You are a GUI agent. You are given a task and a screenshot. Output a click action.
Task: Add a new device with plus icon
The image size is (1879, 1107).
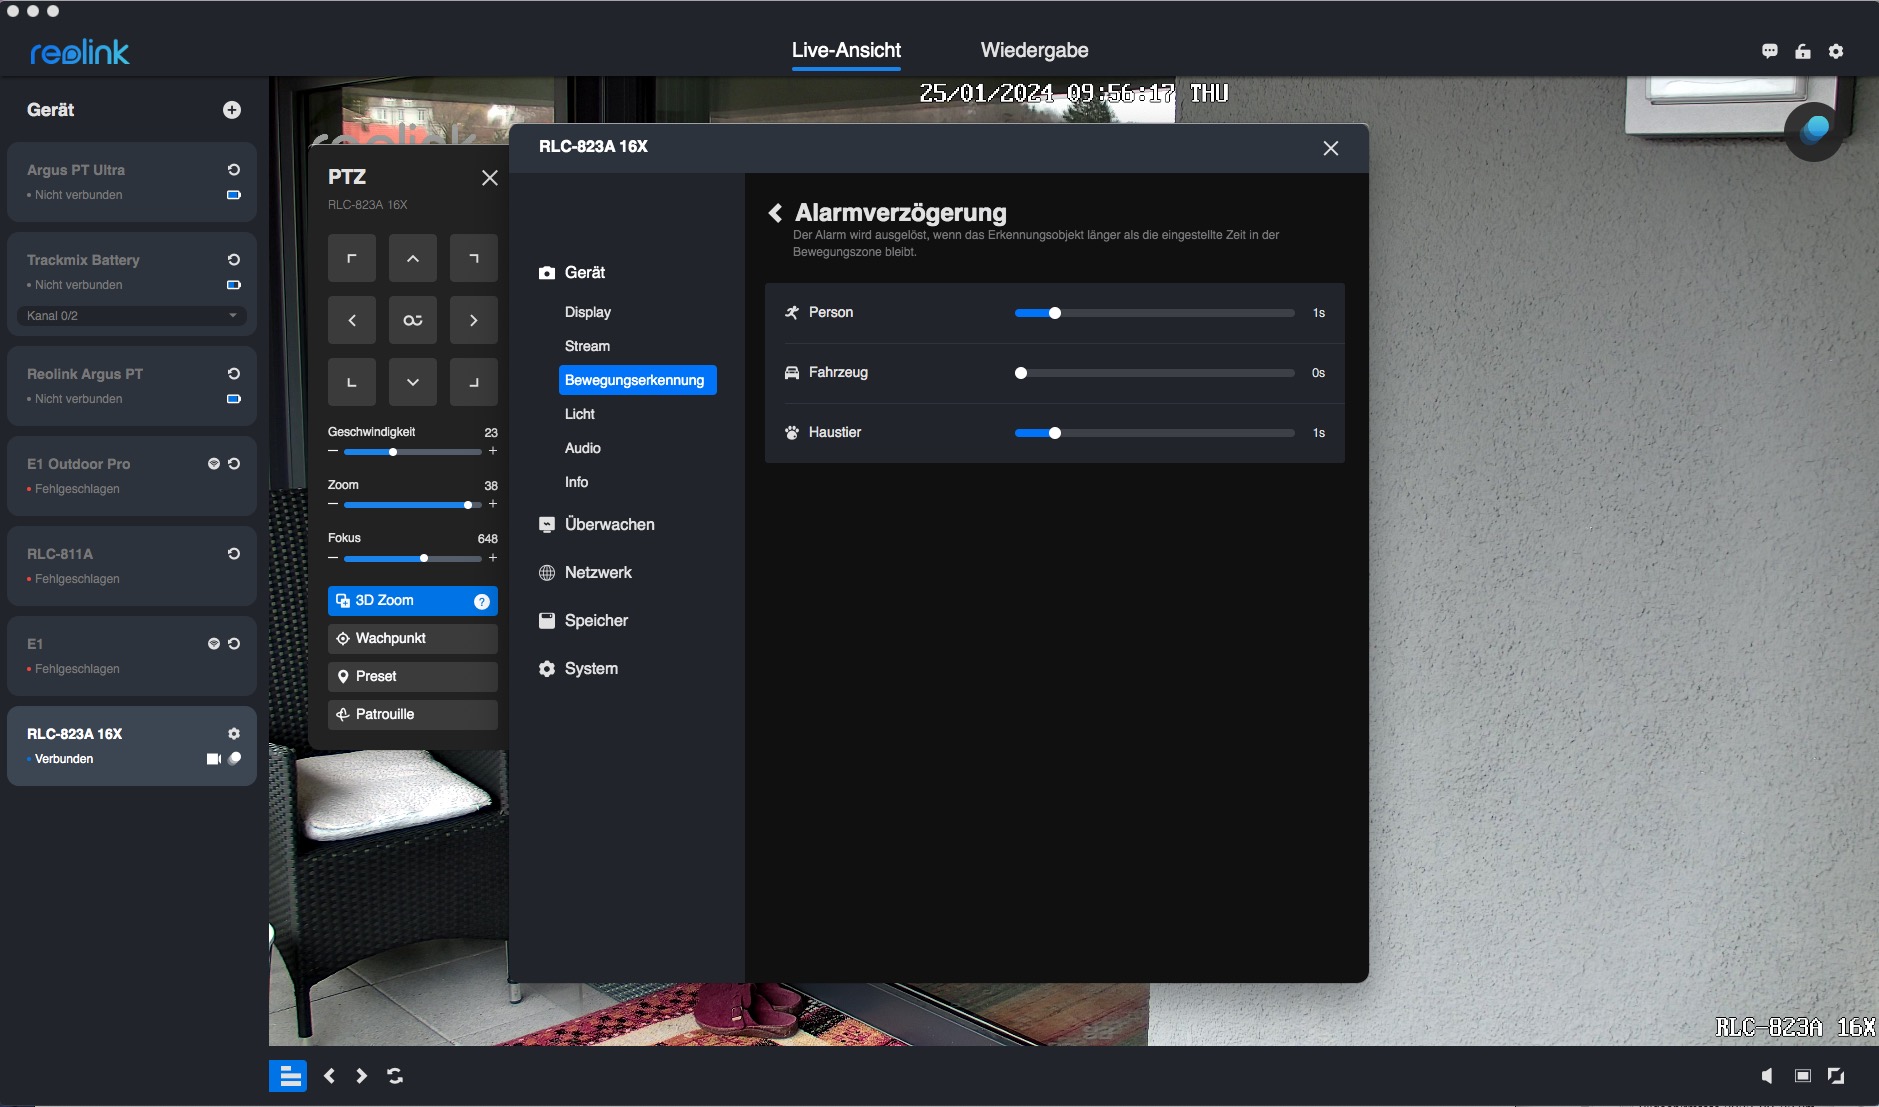pos(232,110)
